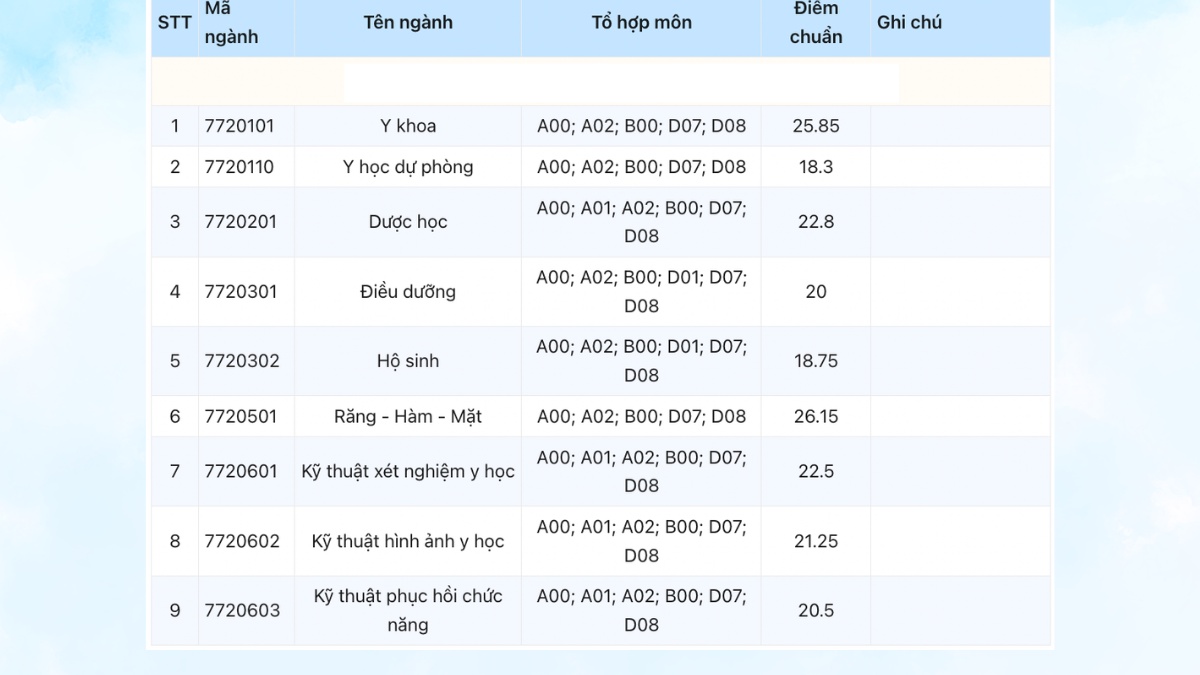
Task: Click the Tên ngành column header
Action: click(408, 22)
